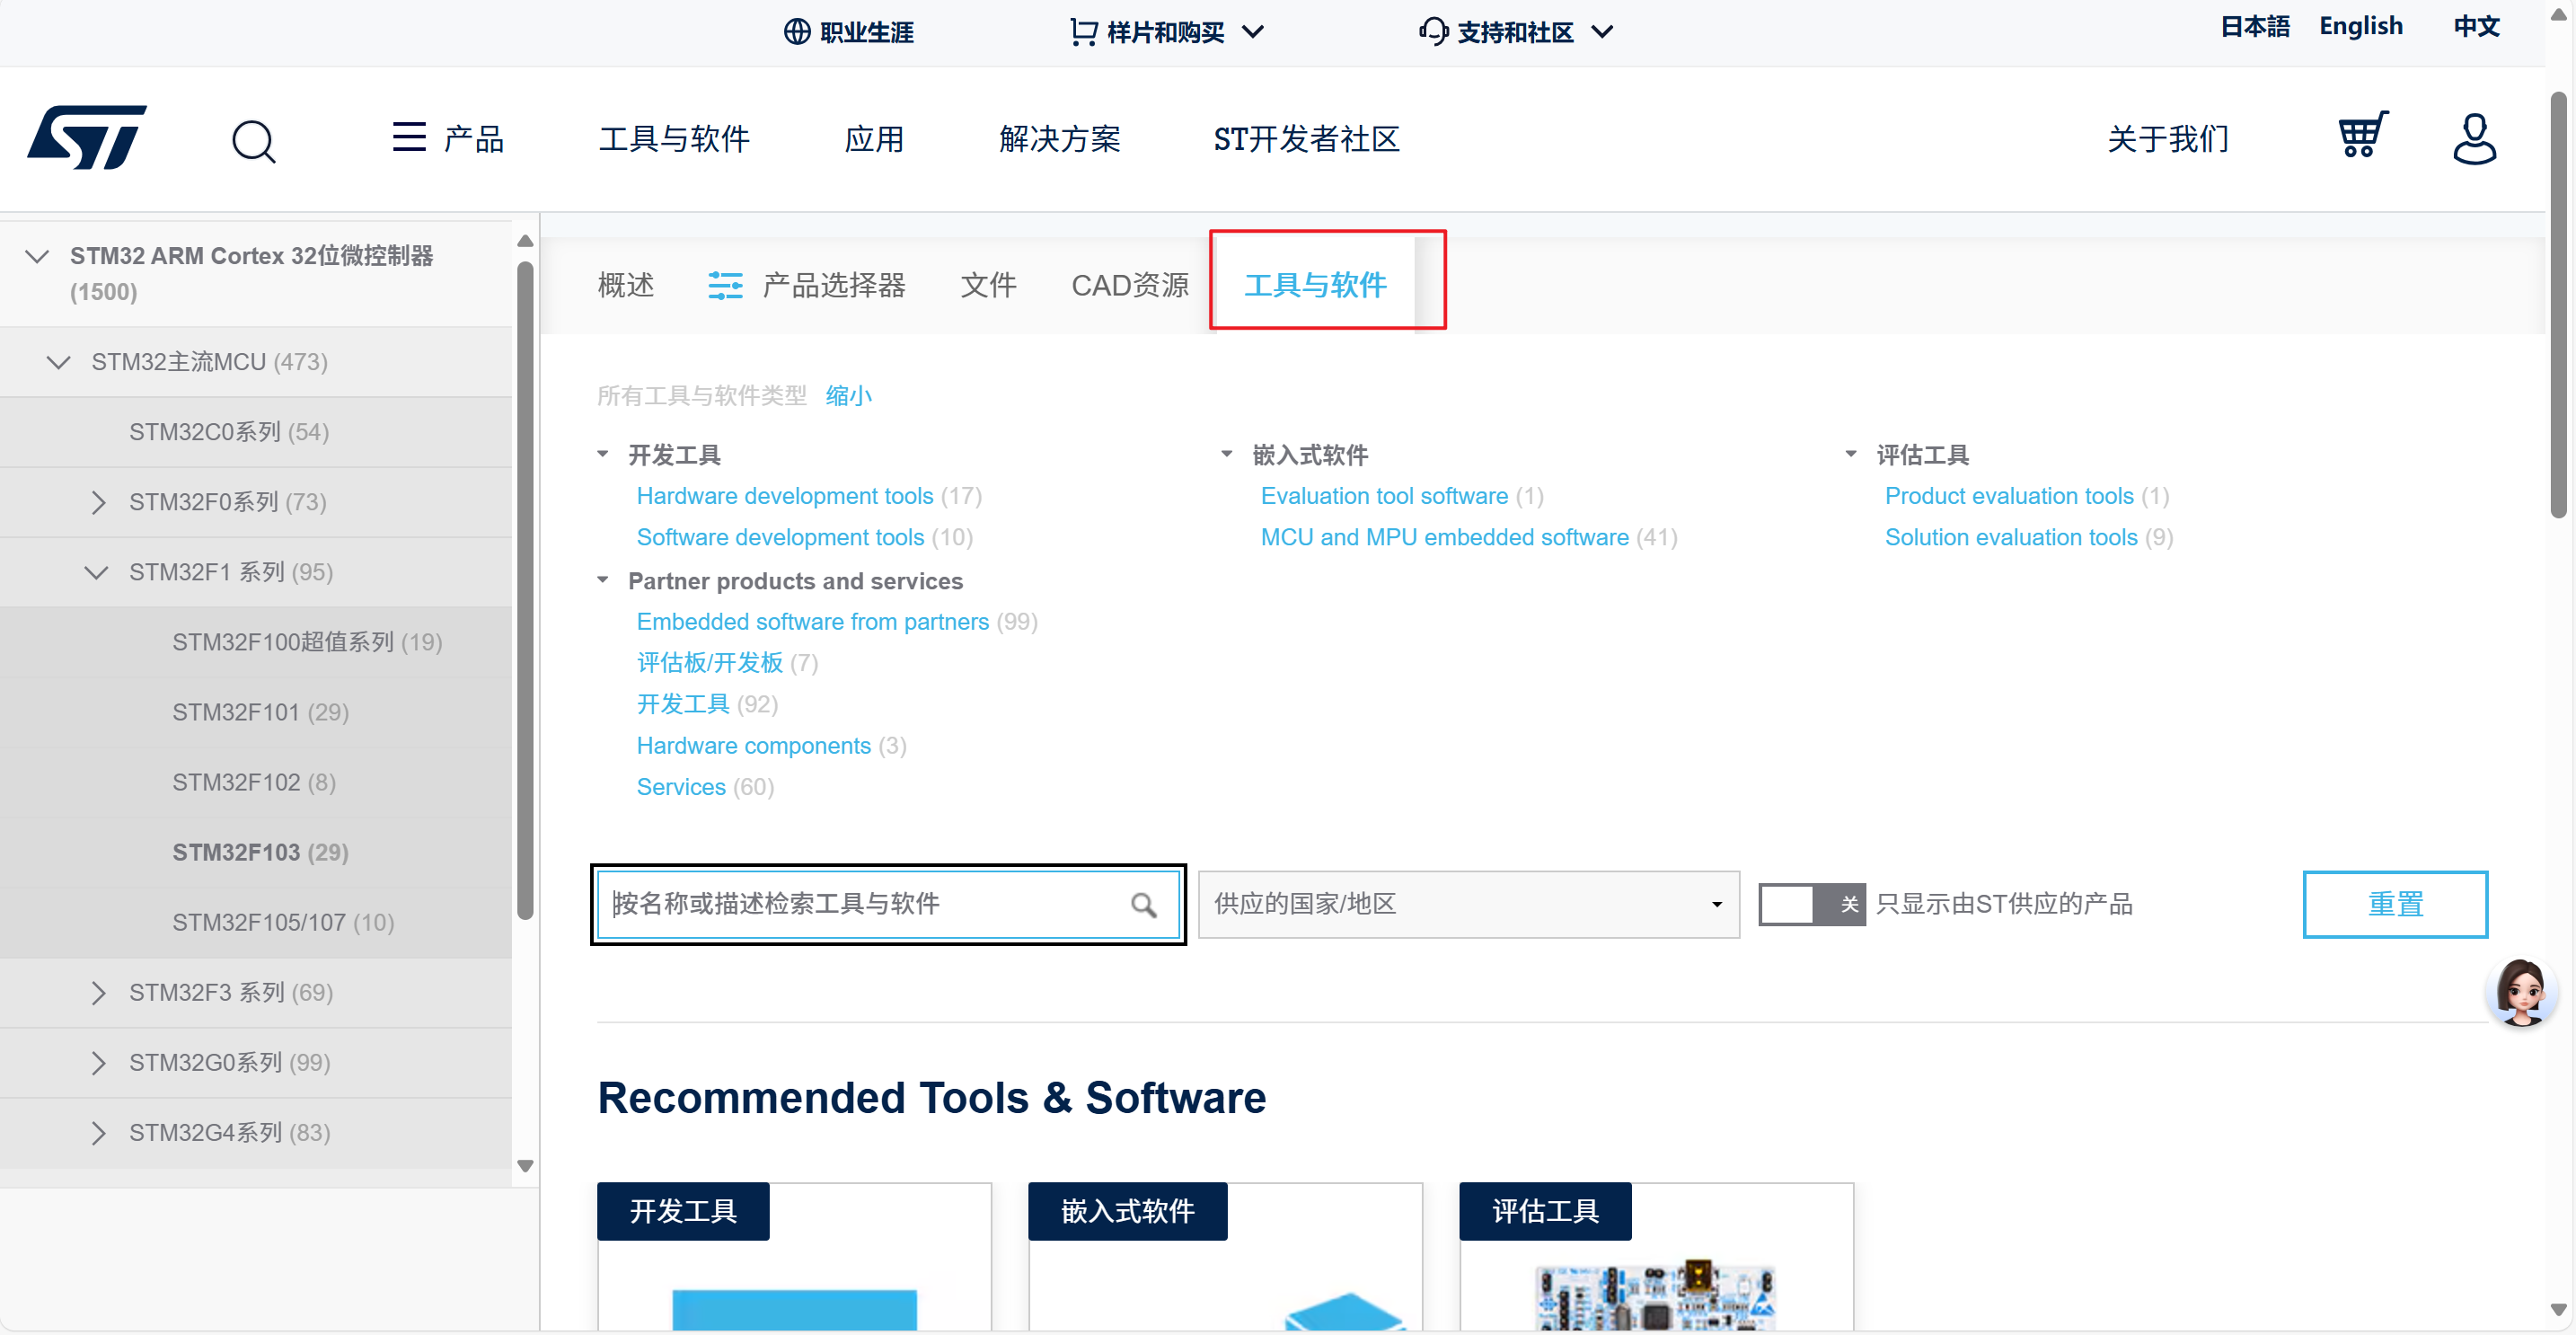Click the 缩小 link
Image resolution: width=2576 pixels, height=1335 pixels.
(848, 396)
